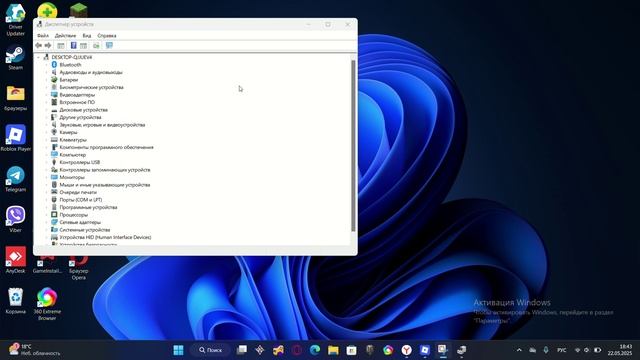Expand the Дисковые устройства node arrow
Image resolution: width=640 pixels, height=360 pixels.
coord(47,110)
